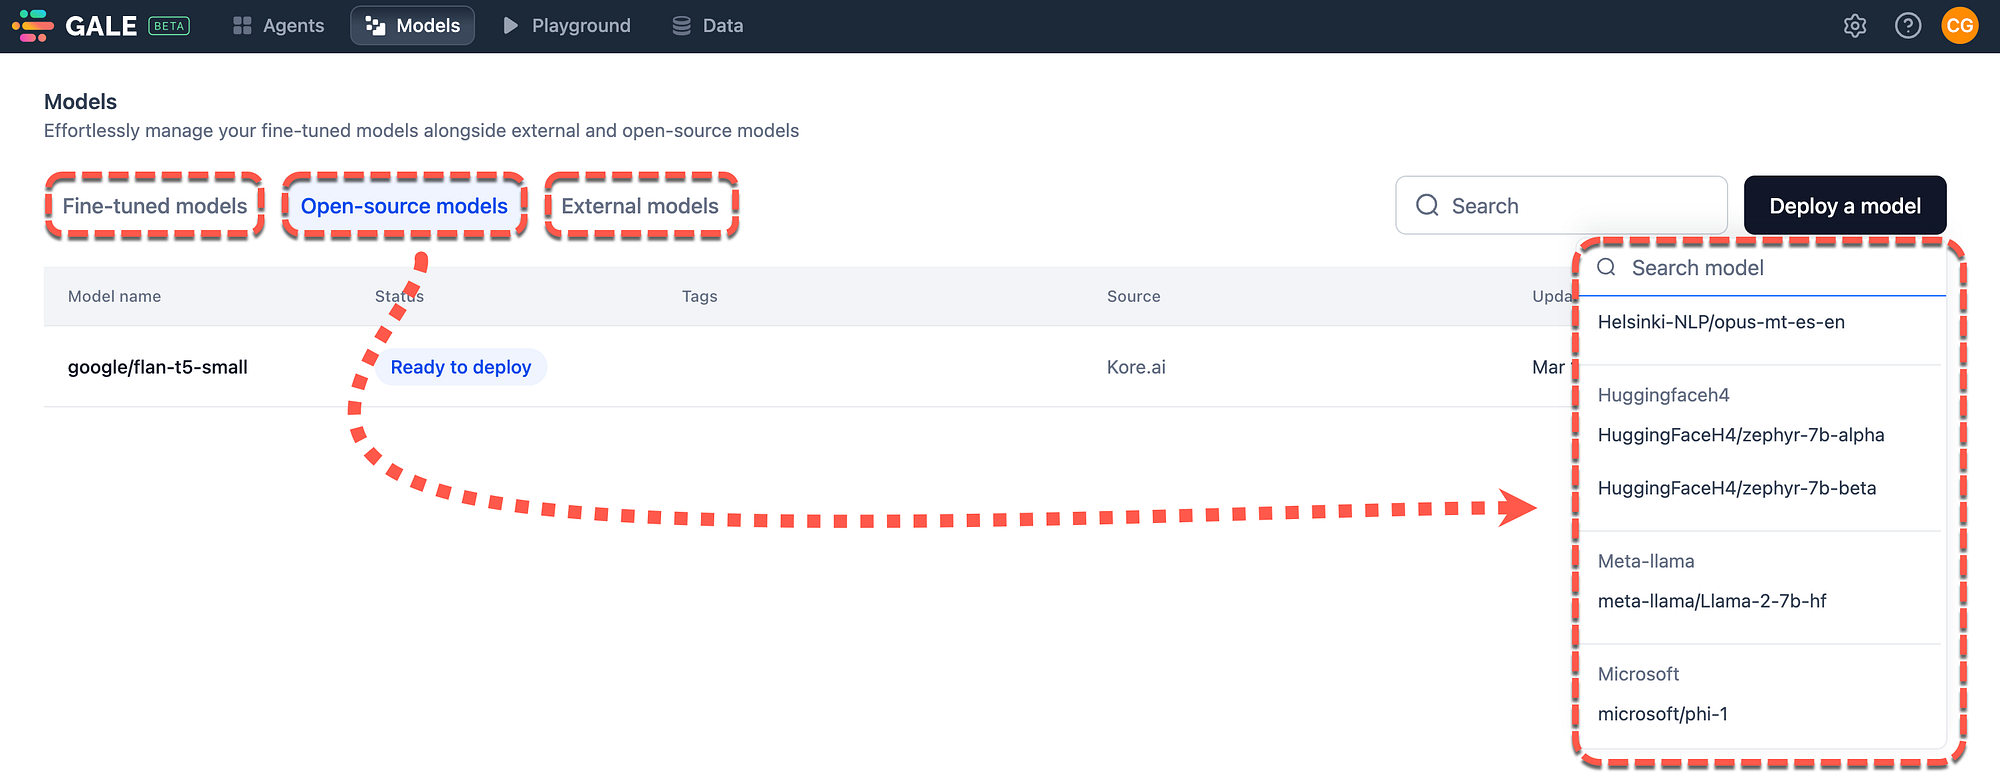Focus the Search model input field
Screen dimensions: 2000x779
pyautogui.click(x=1765, y=268)
